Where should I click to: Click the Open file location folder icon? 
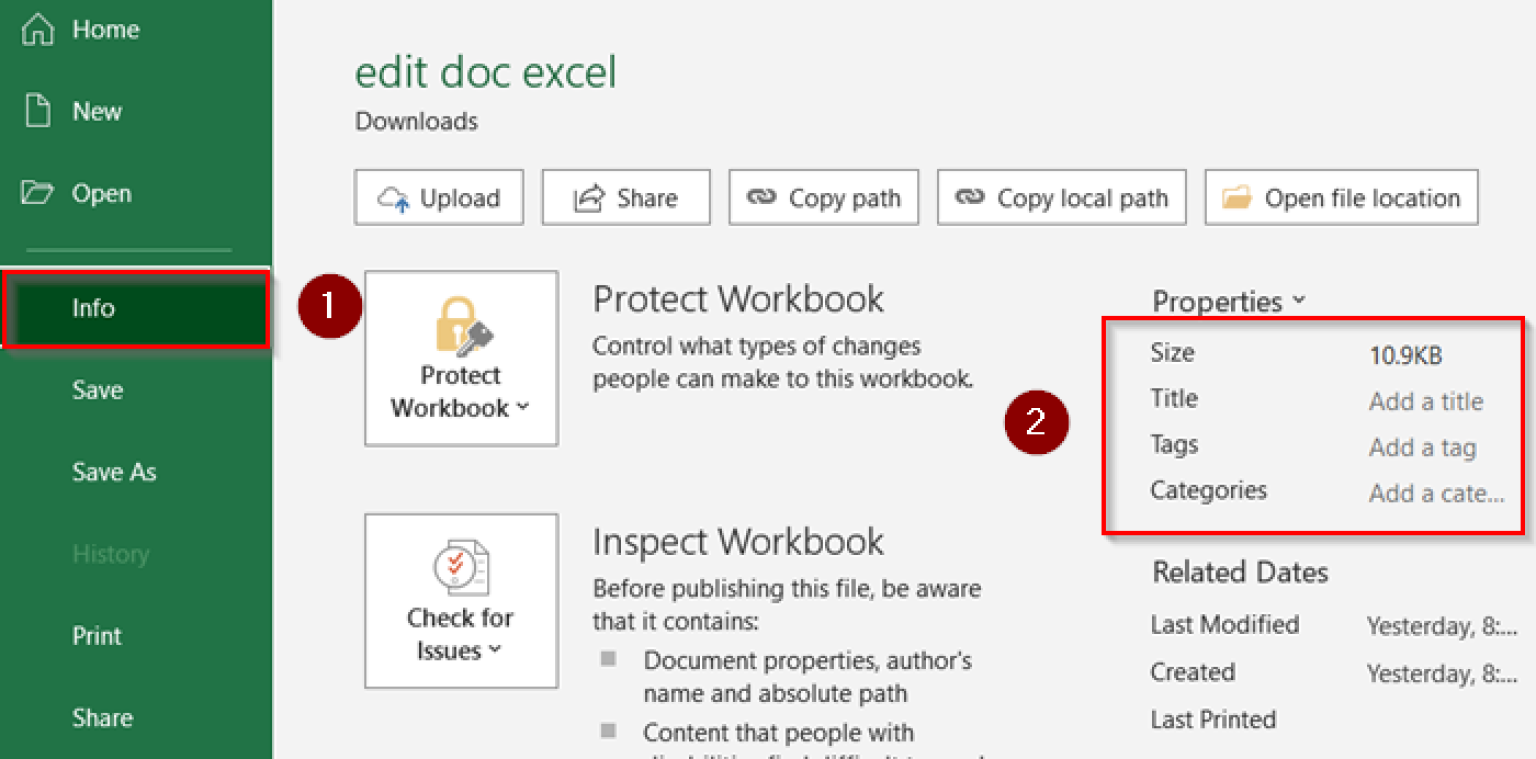pyautogui.click(x=1237, y=198)
